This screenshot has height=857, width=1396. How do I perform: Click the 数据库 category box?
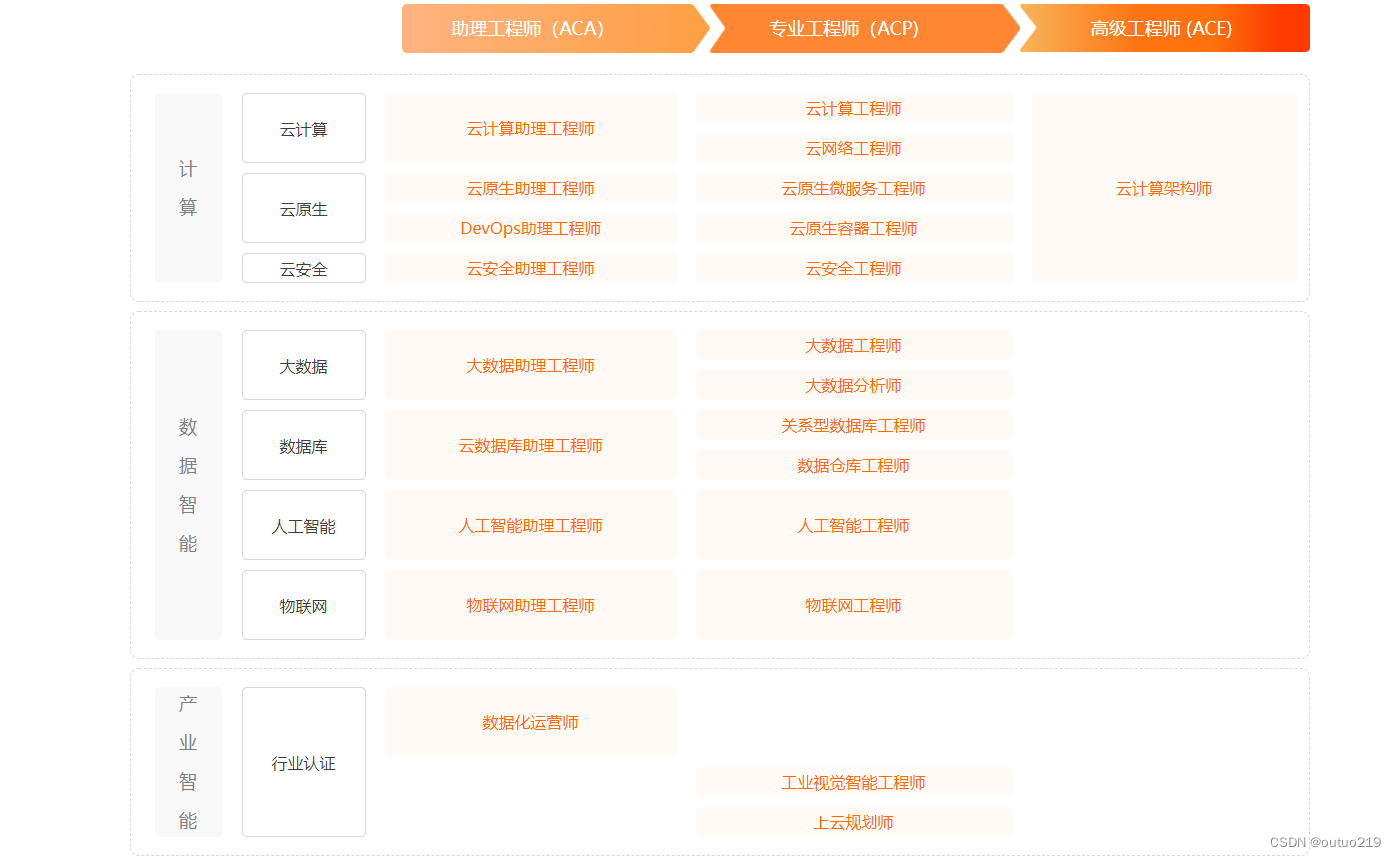click(304, 445)
